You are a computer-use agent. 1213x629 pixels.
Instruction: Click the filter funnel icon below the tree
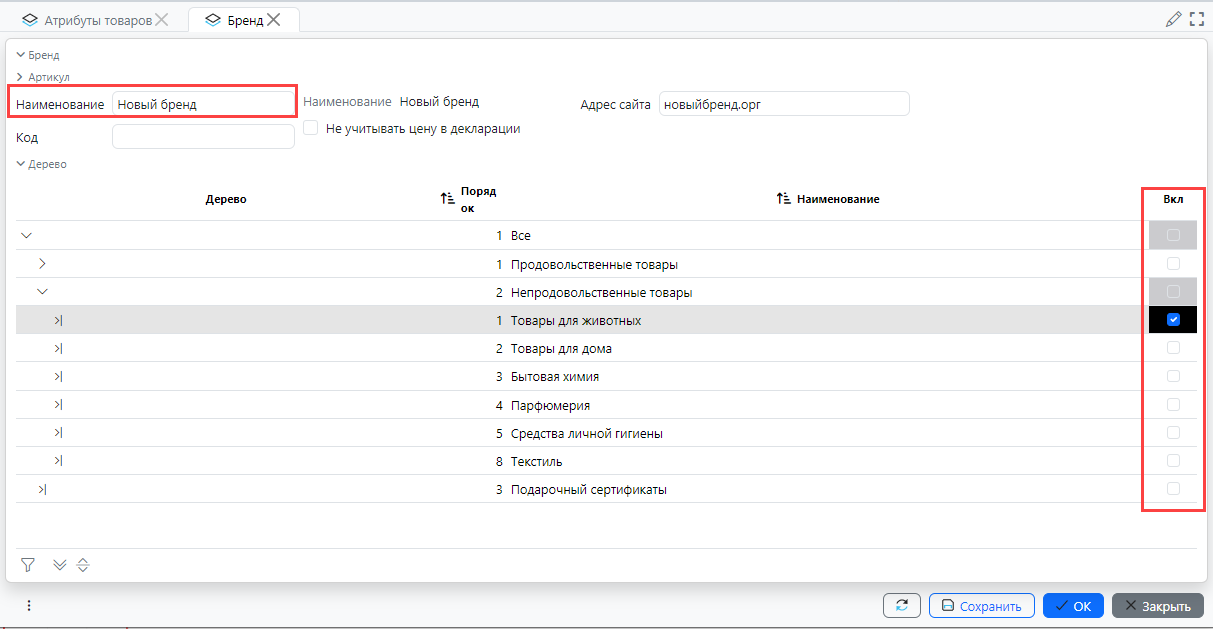28,565
